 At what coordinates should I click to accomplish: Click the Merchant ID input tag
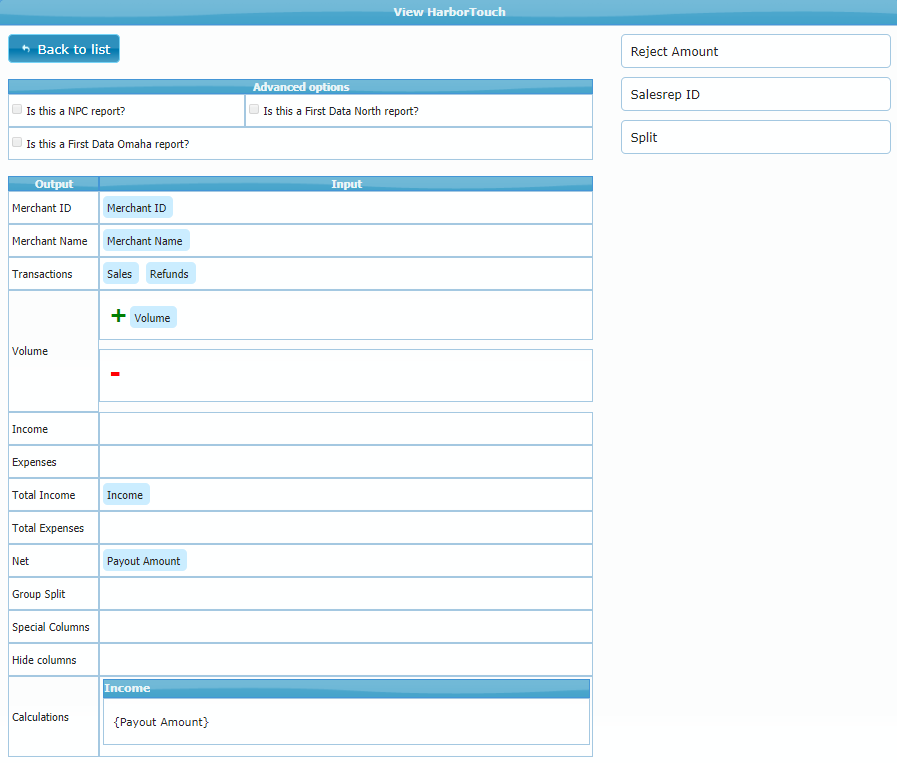coord(137,208)
